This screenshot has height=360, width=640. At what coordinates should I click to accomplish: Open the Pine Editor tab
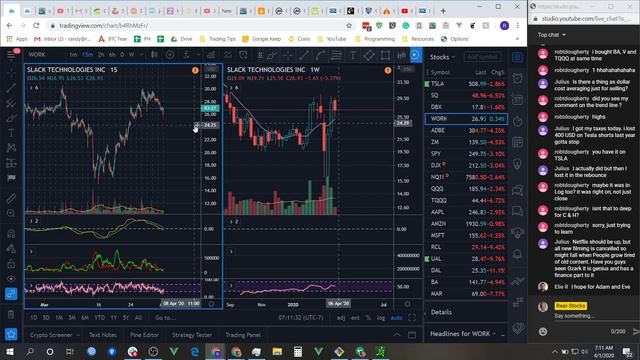pyautogui.click(x=144, y=335)
